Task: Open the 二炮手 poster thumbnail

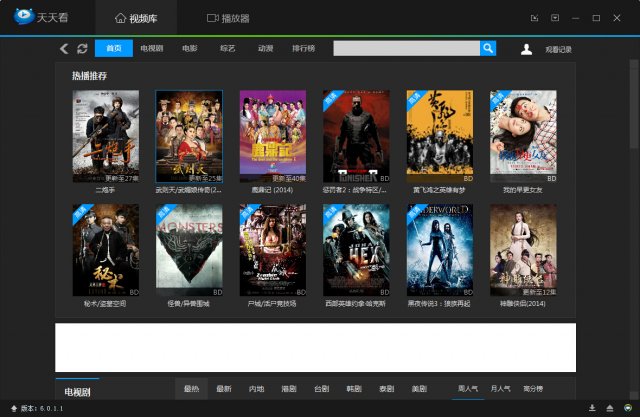Action: [106, 136]
